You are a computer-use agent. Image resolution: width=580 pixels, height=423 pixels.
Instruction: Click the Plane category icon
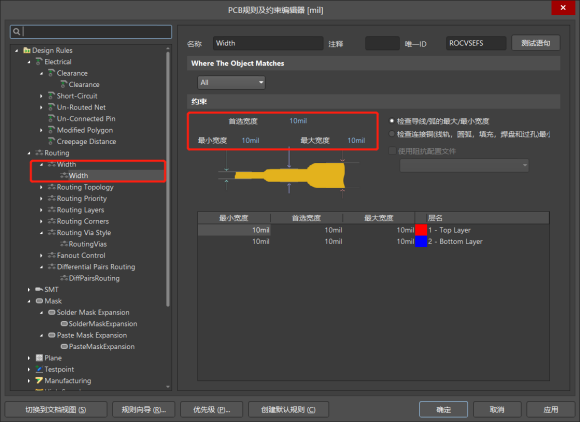click(39, 358)
